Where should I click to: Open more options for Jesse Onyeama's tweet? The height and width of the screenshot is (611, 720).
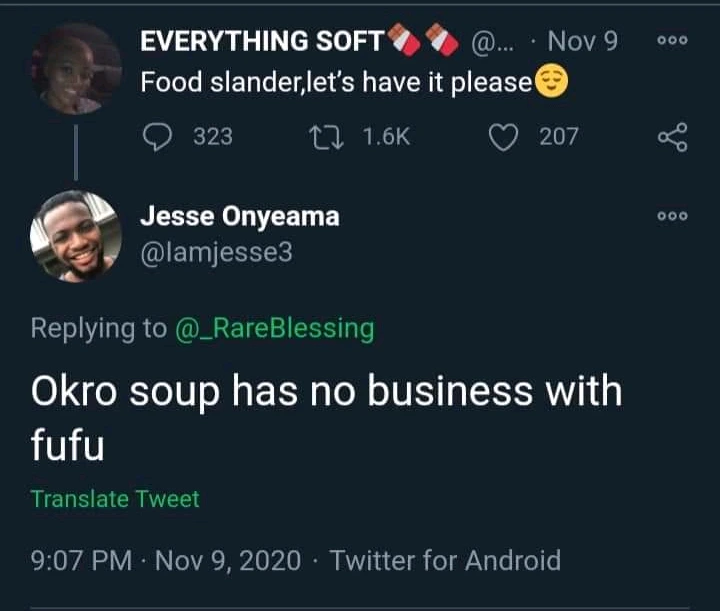672,216
